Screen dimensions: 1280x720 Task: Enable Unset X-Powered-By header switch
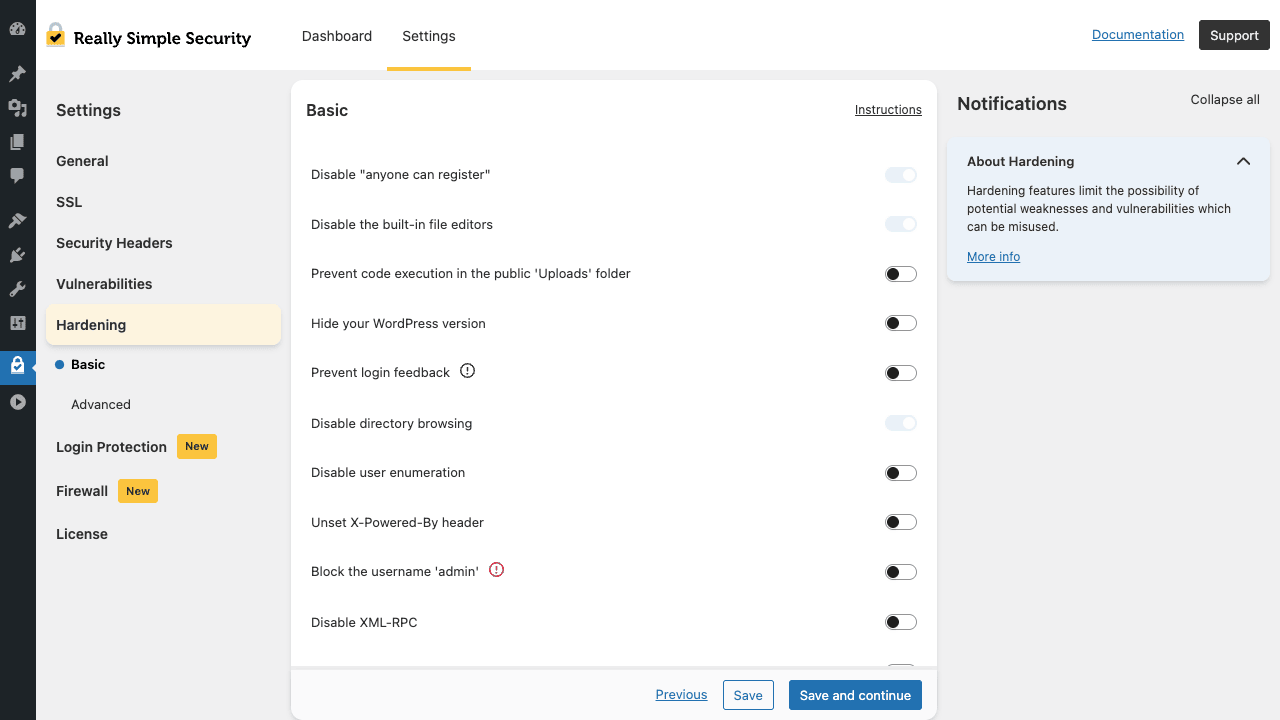click(901, 522)
